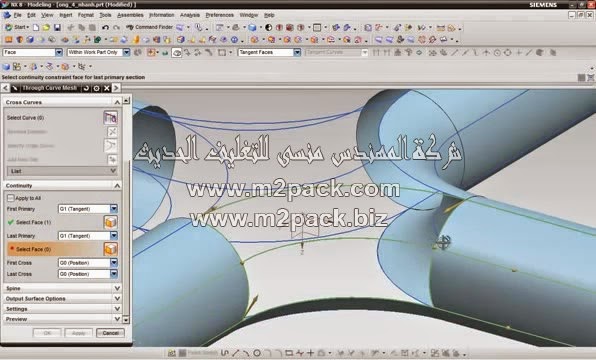Click the arc center snap point icon
The height and width of the screenshot is (360, 596).
tap(497, 52)
